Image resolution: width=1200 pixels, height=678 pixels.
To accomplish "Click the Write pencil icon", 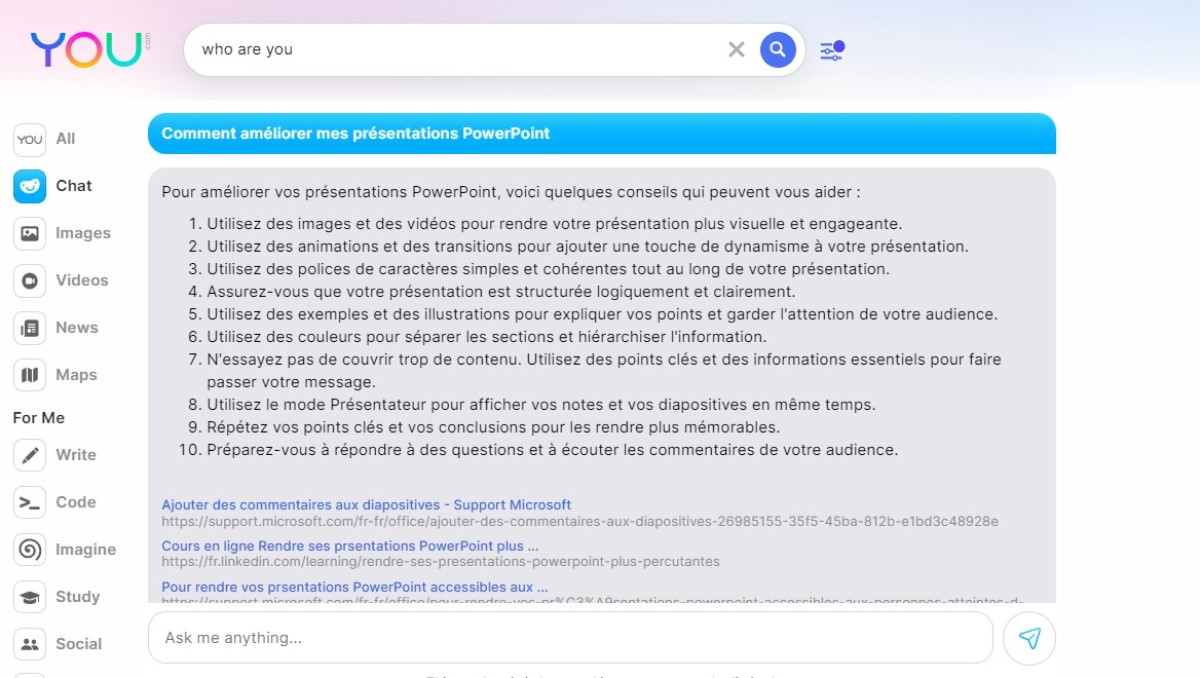I will [30, 455].
